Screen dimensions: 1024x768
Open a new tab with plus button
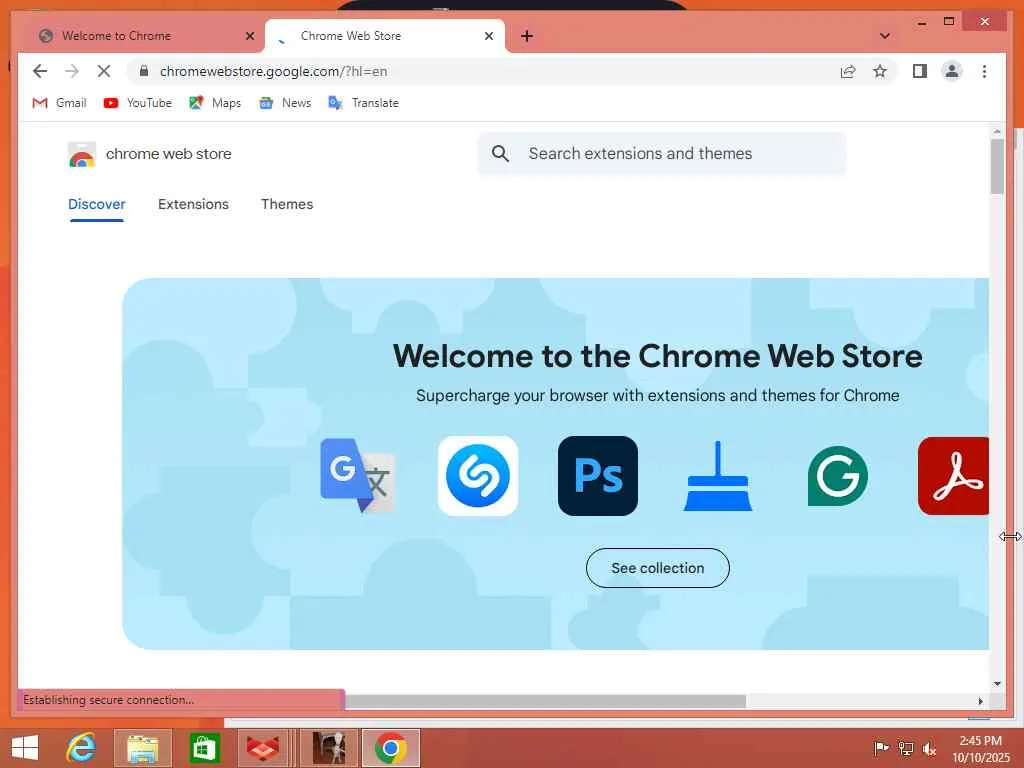tap(527, 36)
